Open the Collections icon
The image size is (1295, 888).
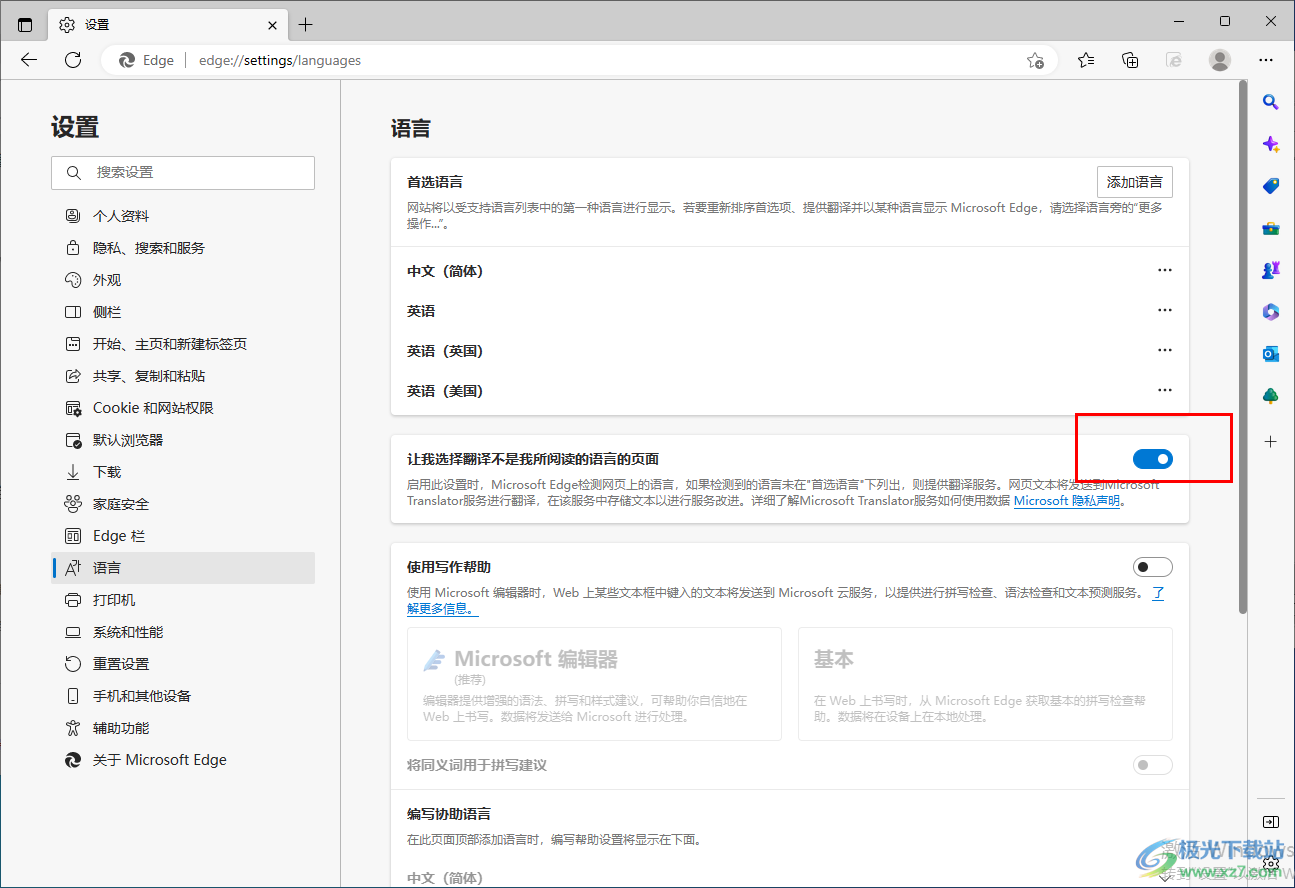click(x=1130, y=60)
